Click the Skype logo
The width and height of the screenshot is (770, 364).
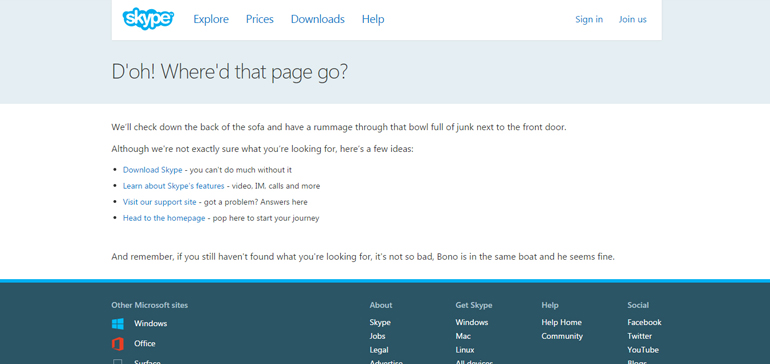(148, 19)
